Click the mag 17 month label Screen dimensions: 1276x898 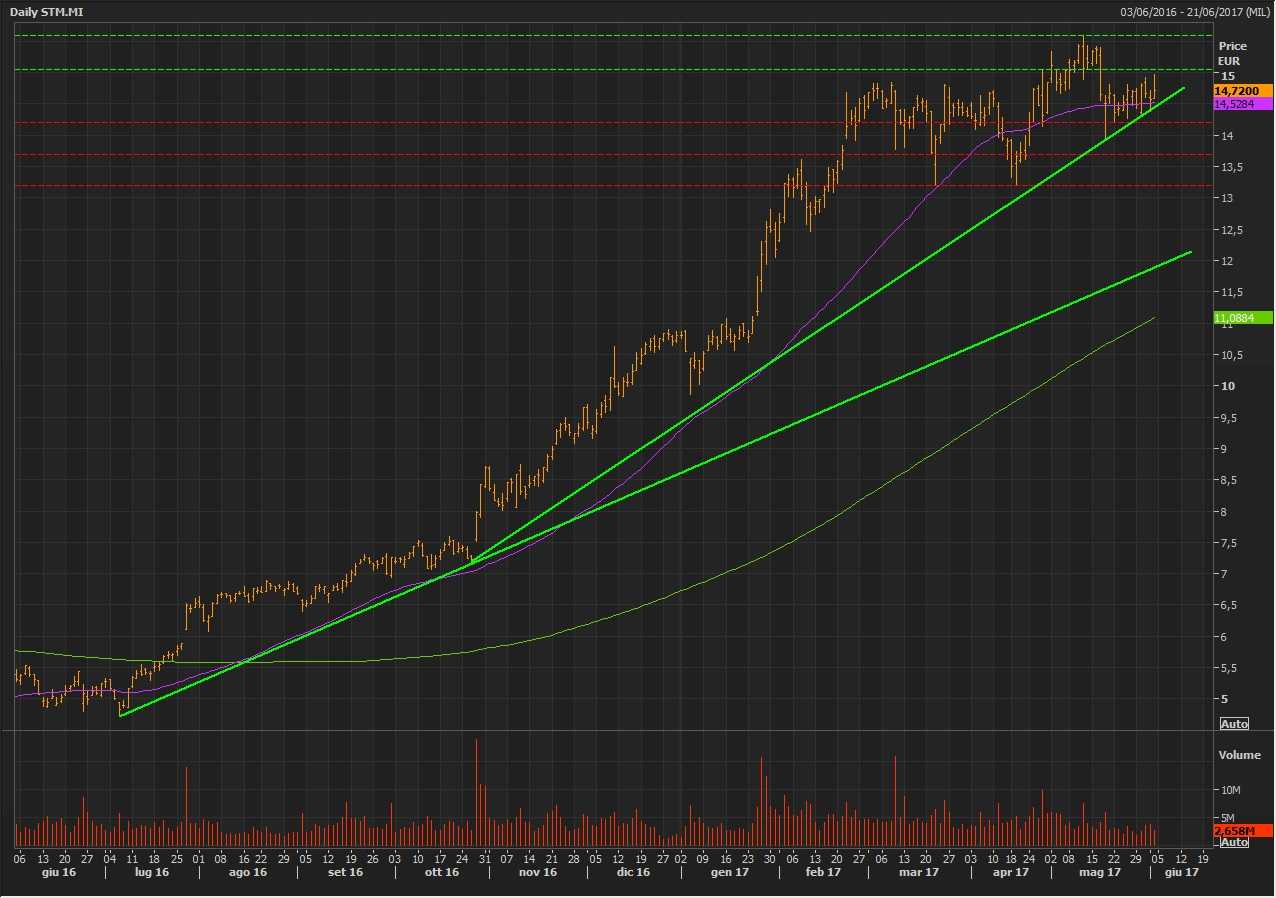click(1100, 873)
